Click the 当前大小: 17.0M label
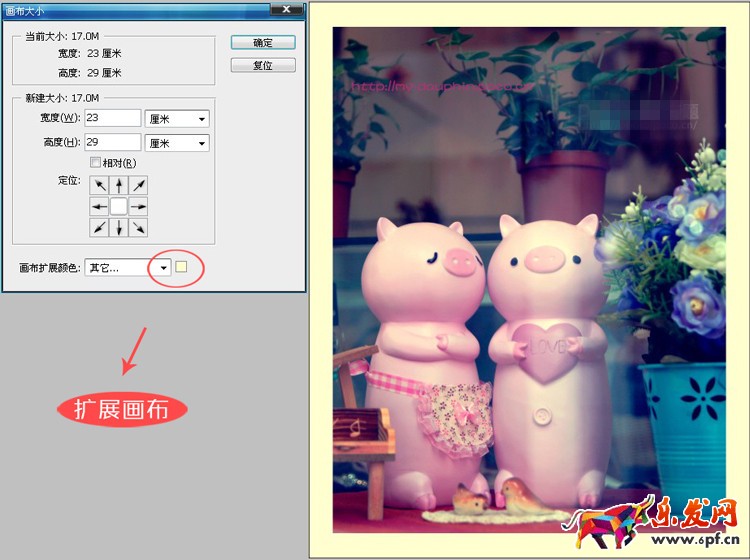Screen dimensions: 750x560 pyautogui.click(x=62, y=36)
